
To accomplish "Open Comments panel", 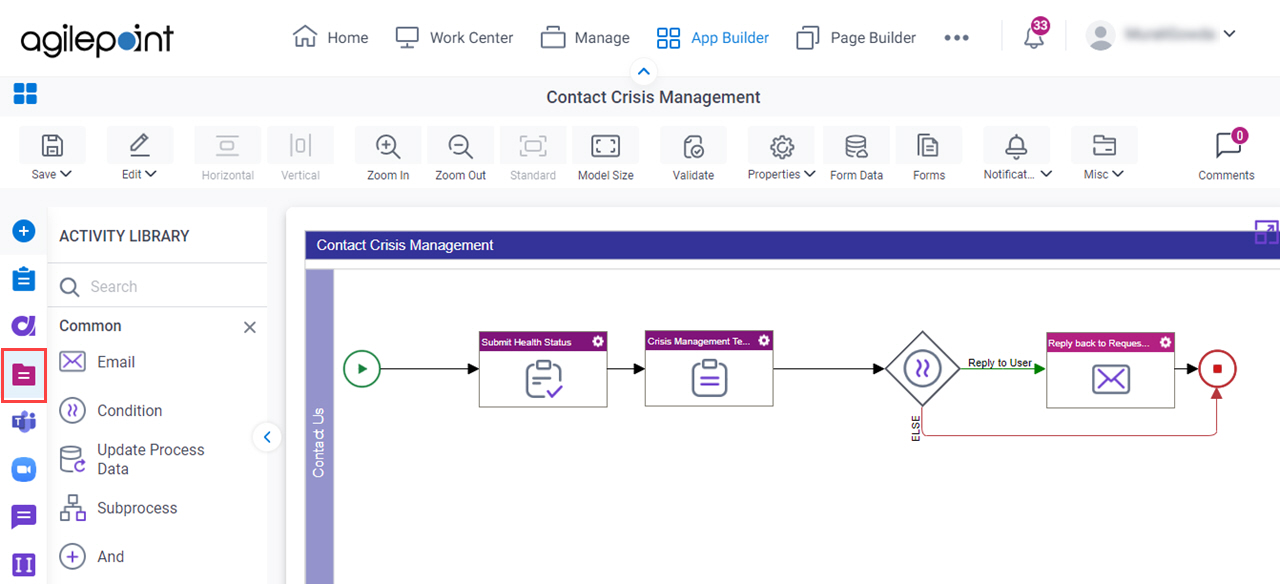I will click(x=1227, y=156).
